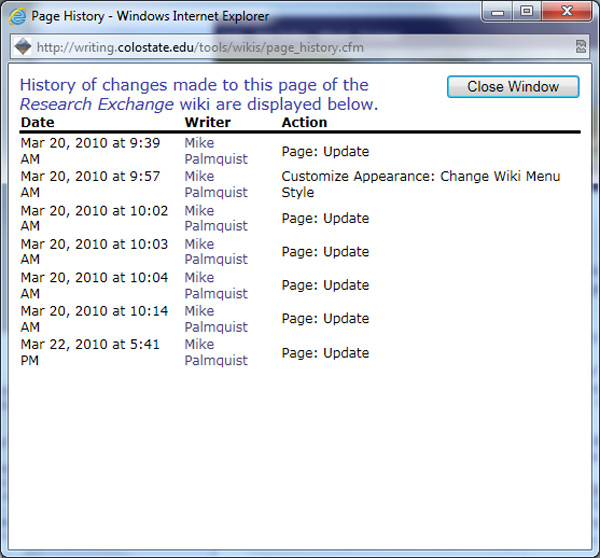Click 'Page: Update' action for 10:04 AM row
Screen dimensions: 600x558
click(x=325, y=285)
